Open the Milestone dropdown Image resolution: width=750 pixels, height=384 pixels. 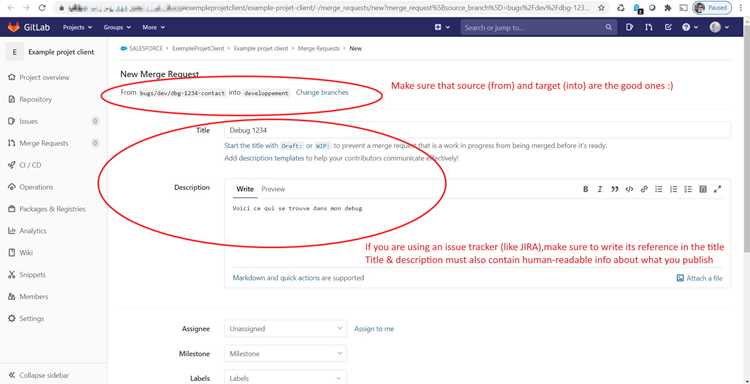pyautogui.click(x=286, y=353)
